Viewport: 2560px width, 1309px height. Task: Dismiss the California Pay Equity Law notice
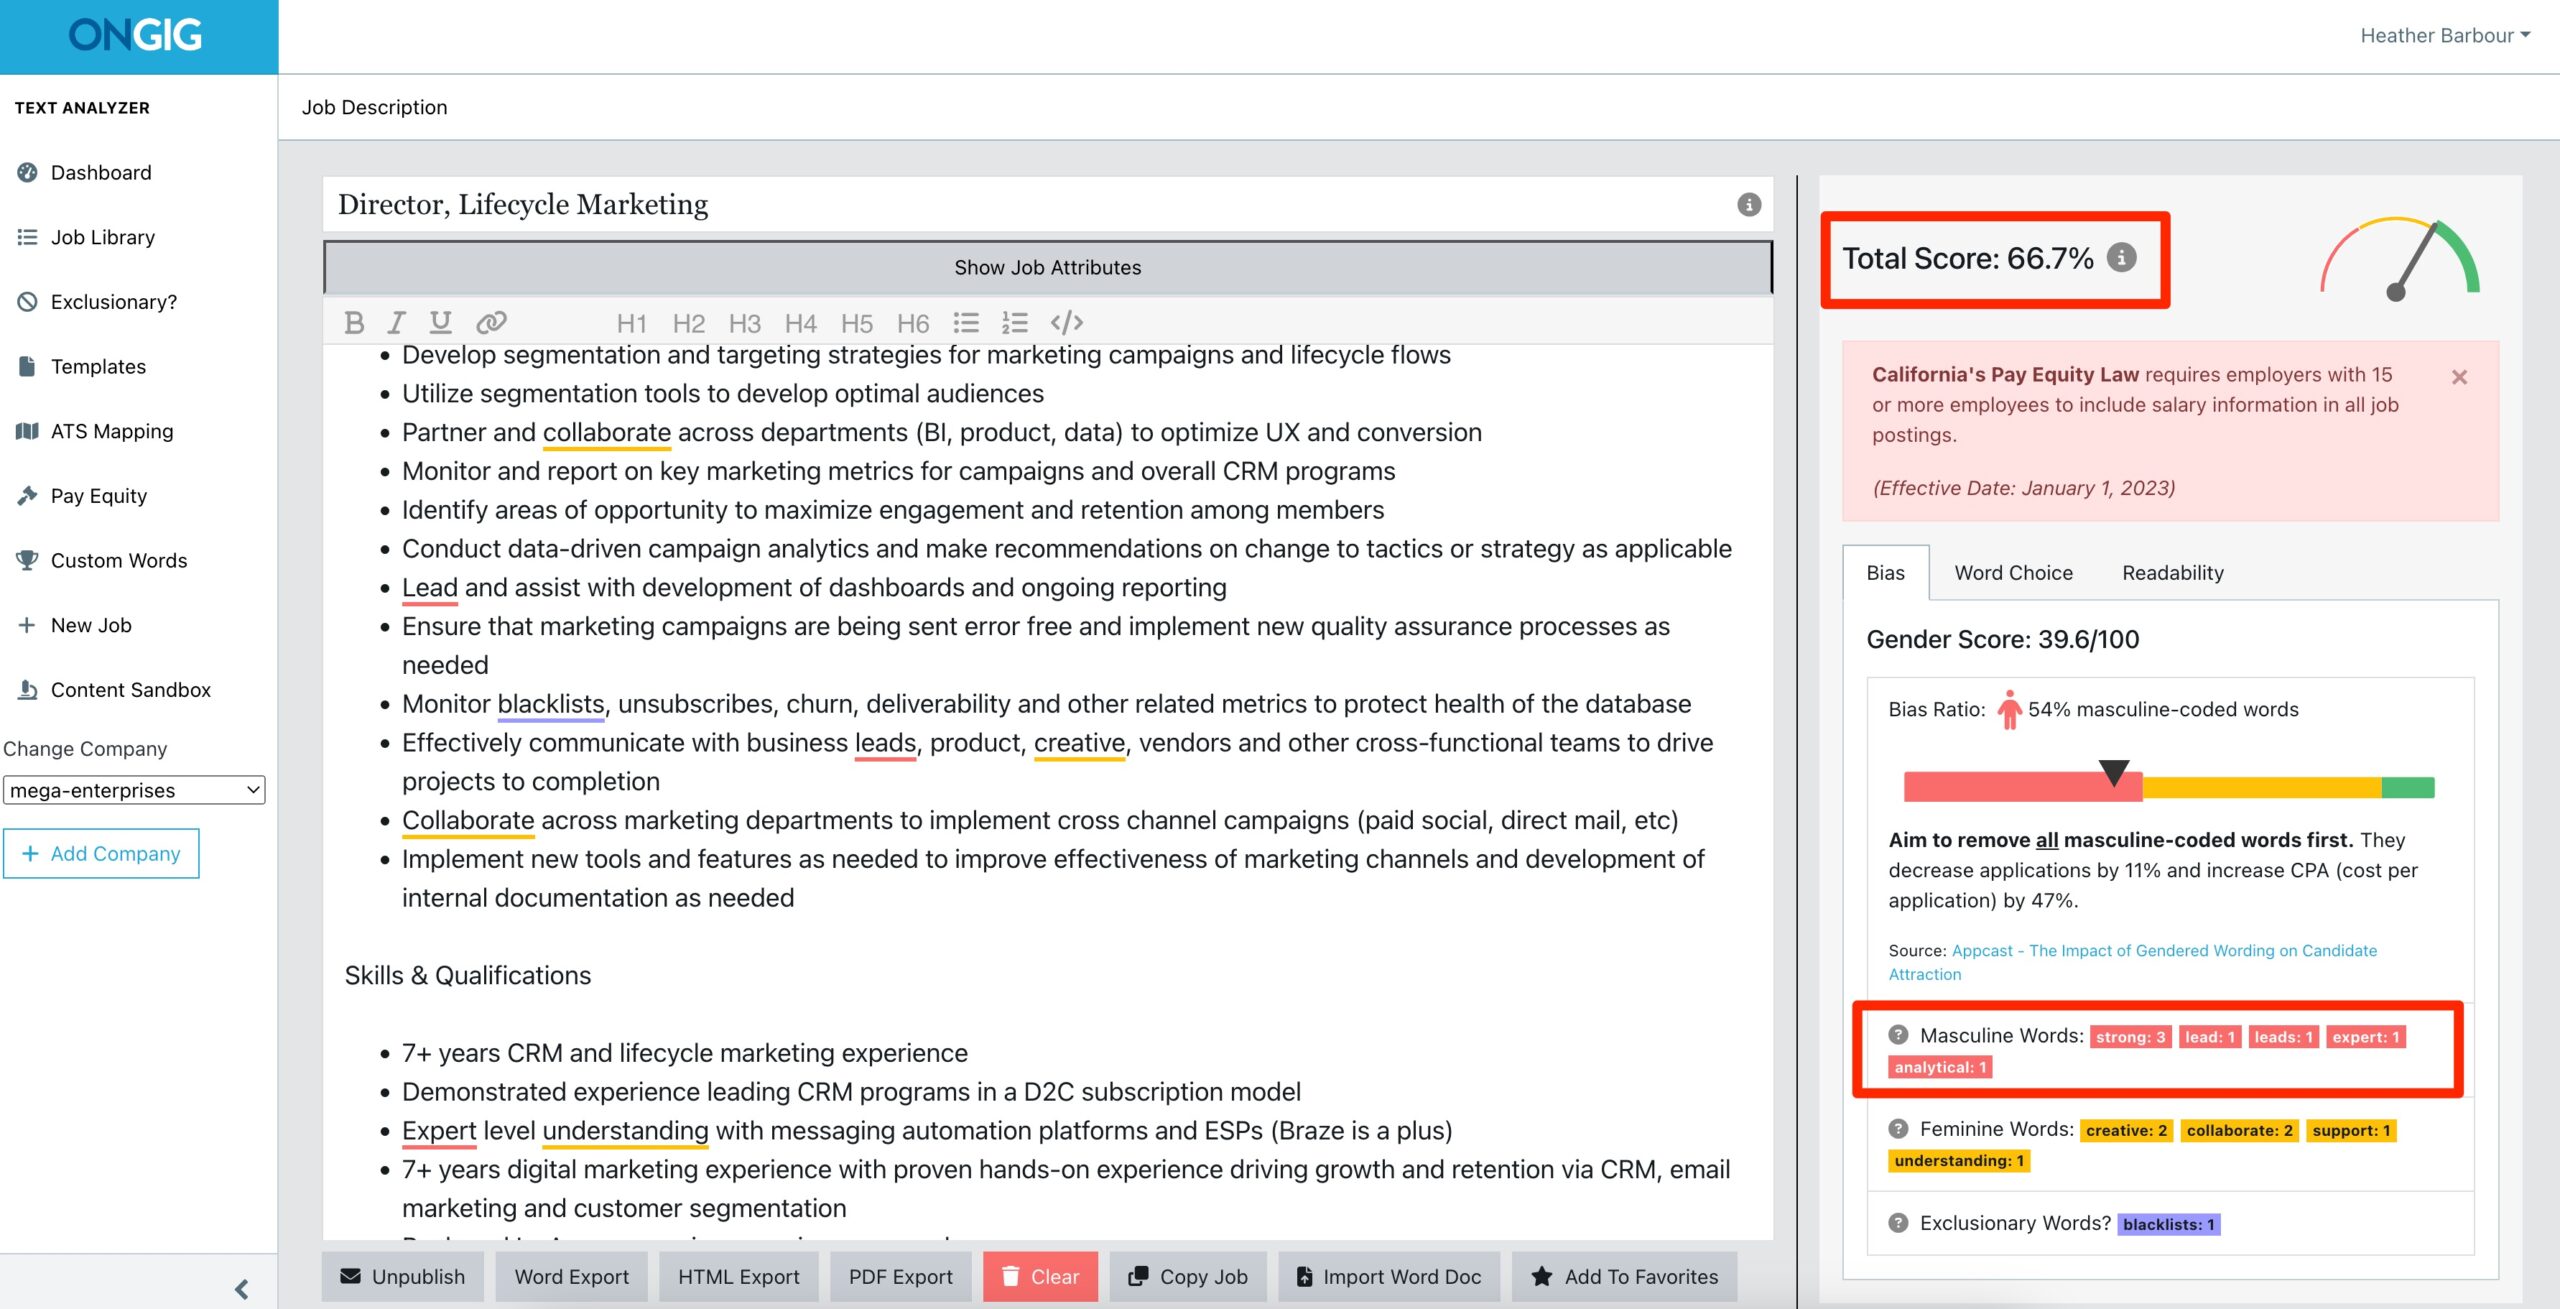click(2459, 377)
